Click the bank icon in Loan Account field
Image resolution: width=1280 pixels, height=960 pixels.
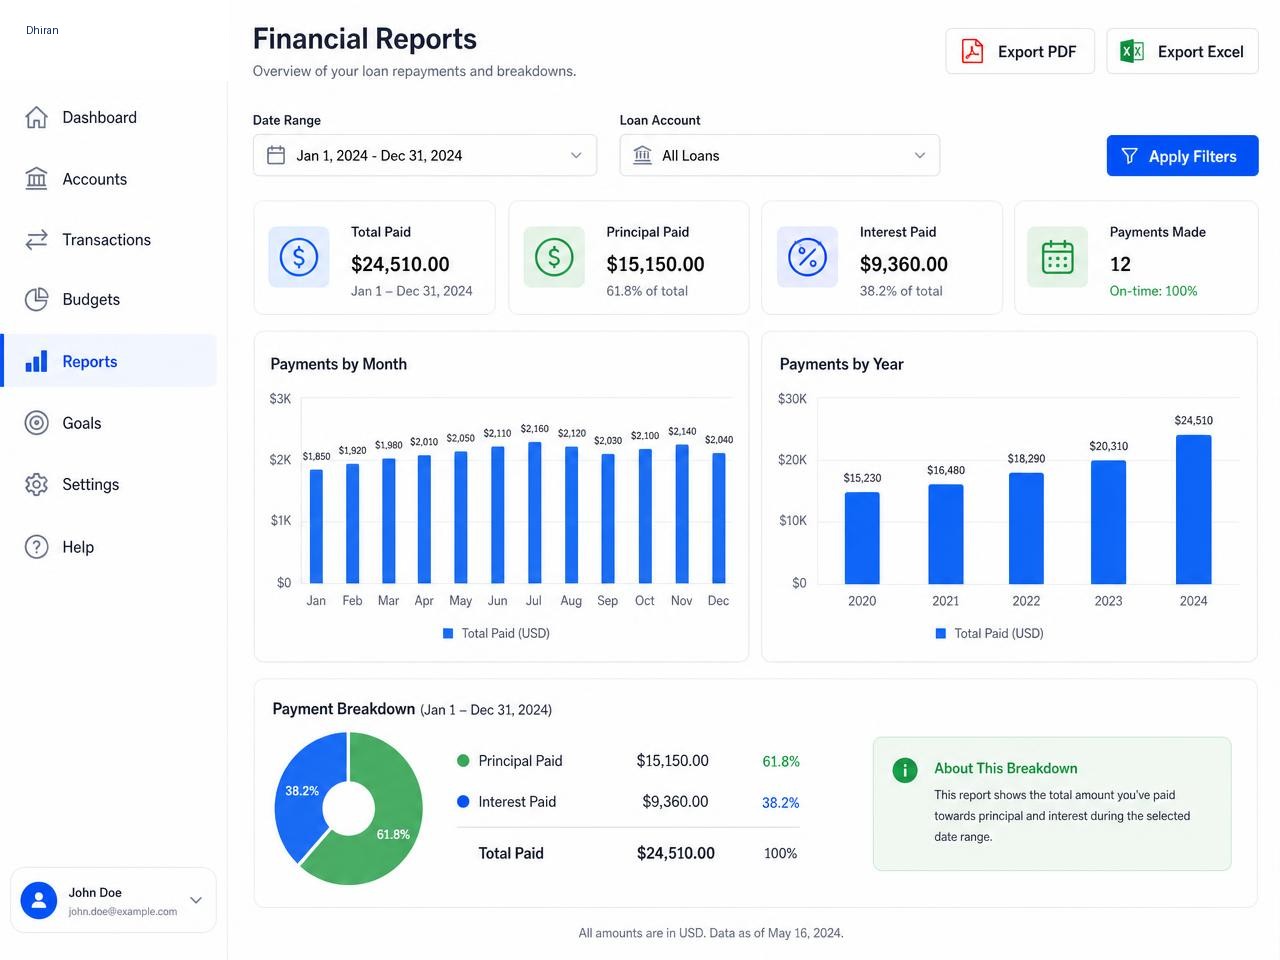642,155
